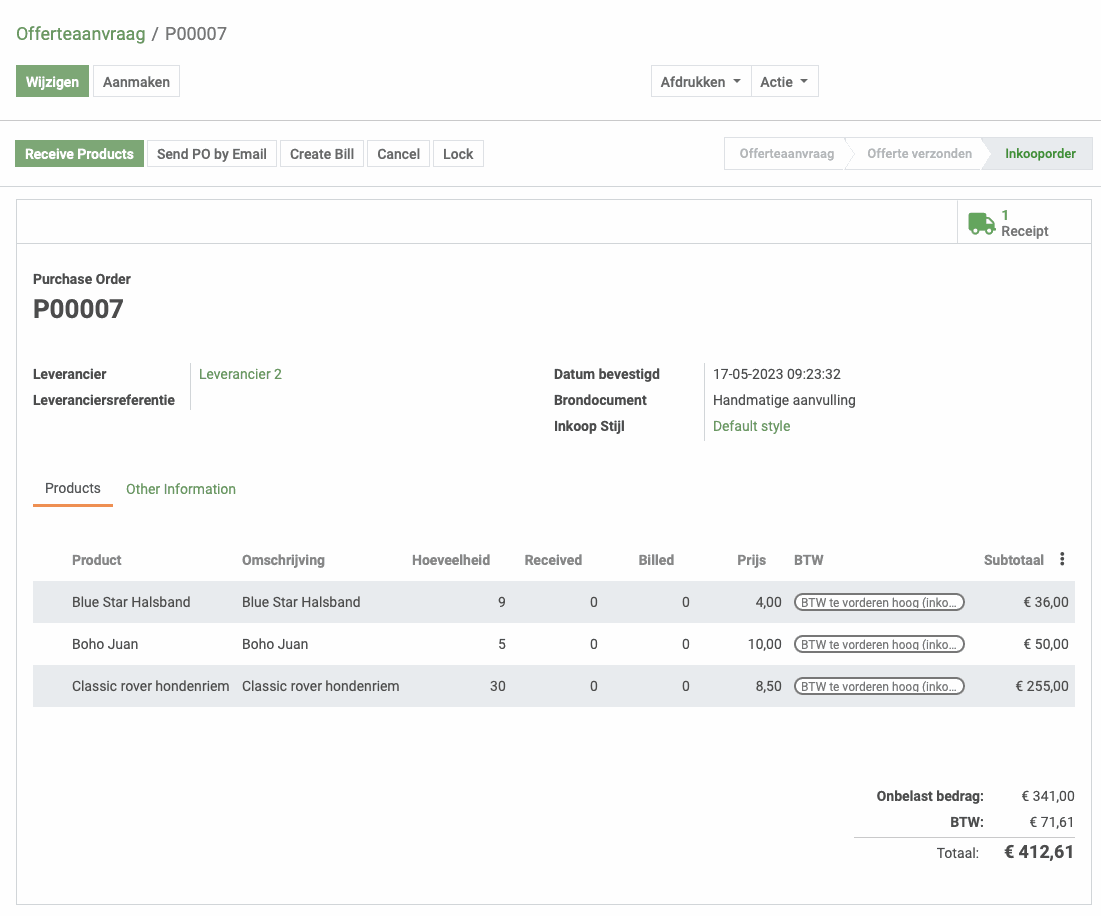Click Onbelast bedrag value € 341,00
Viewport: 1101px width, 916px height.
click(x=1048, y=796)
